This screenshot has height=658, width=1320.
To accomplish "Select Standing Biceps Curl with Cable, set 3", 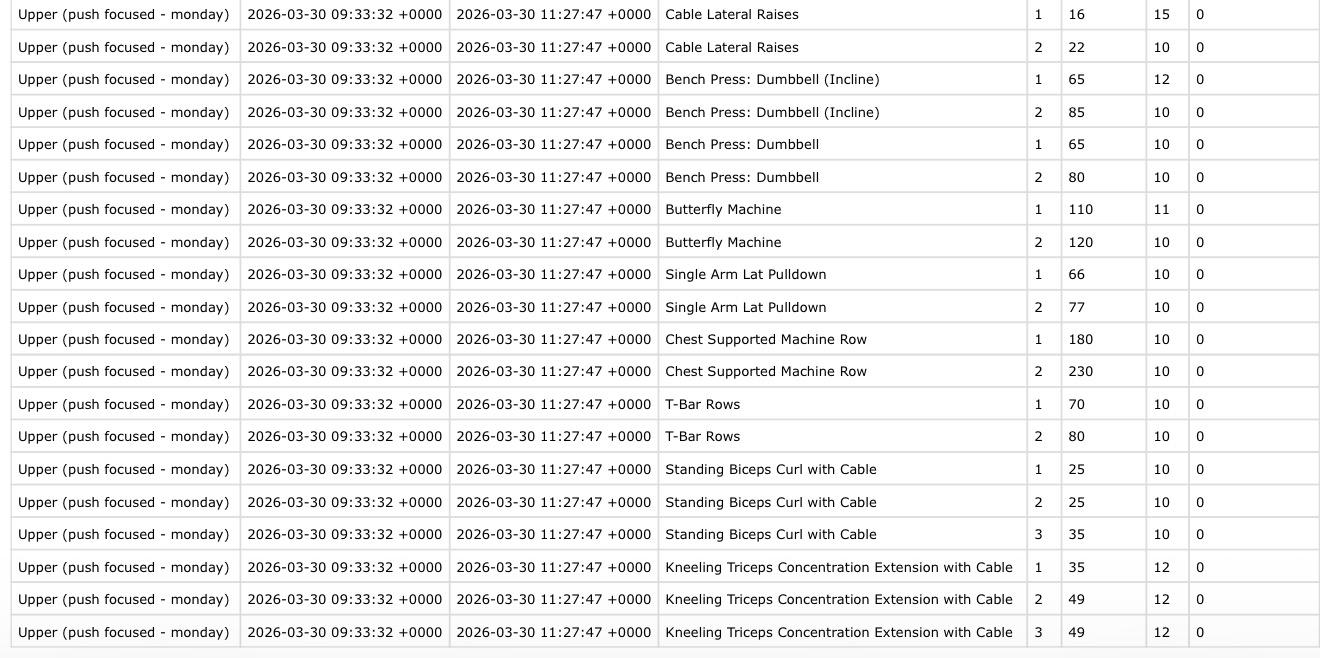I will point(771,534).
